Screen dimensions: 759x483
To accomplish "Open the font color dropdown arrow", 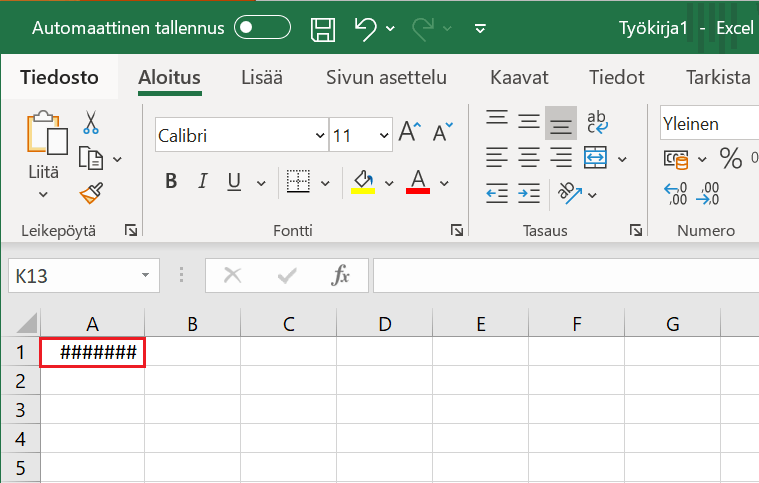I will coord(444,183).
